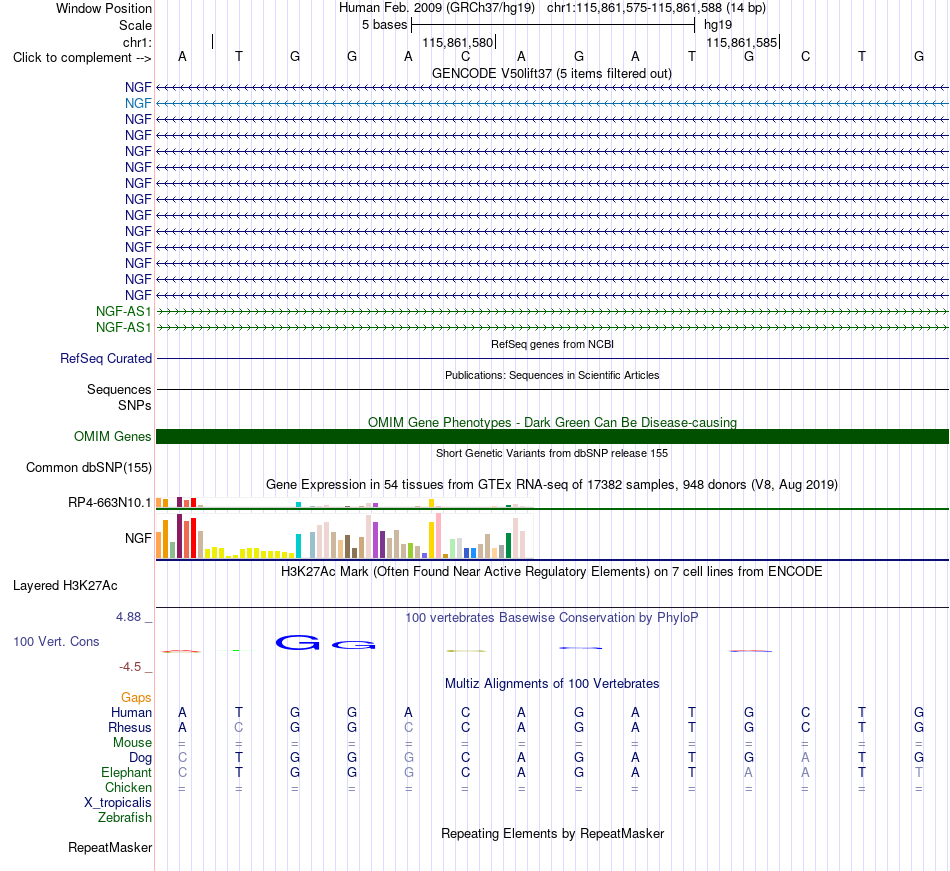Click the 'Click to complement -->' label

point(82,58)
